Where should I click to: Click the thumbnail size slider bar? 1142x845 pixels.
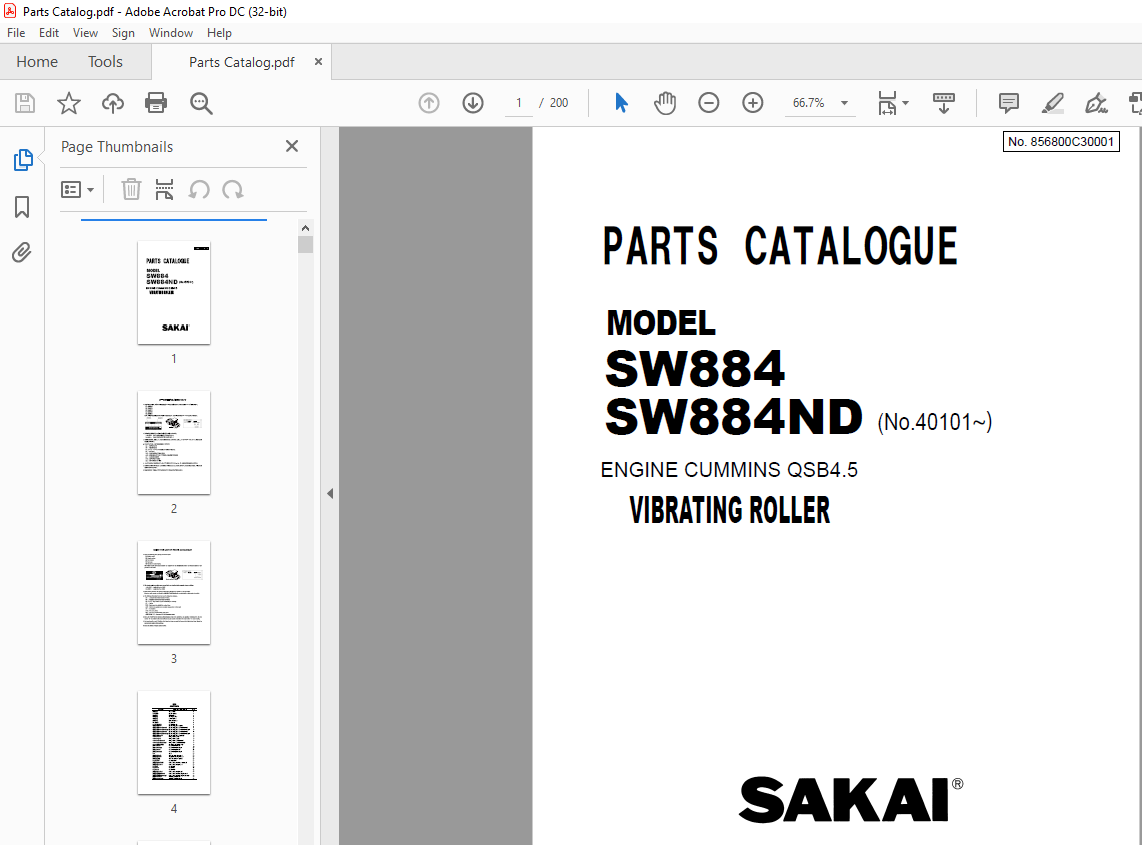(174, 219)
